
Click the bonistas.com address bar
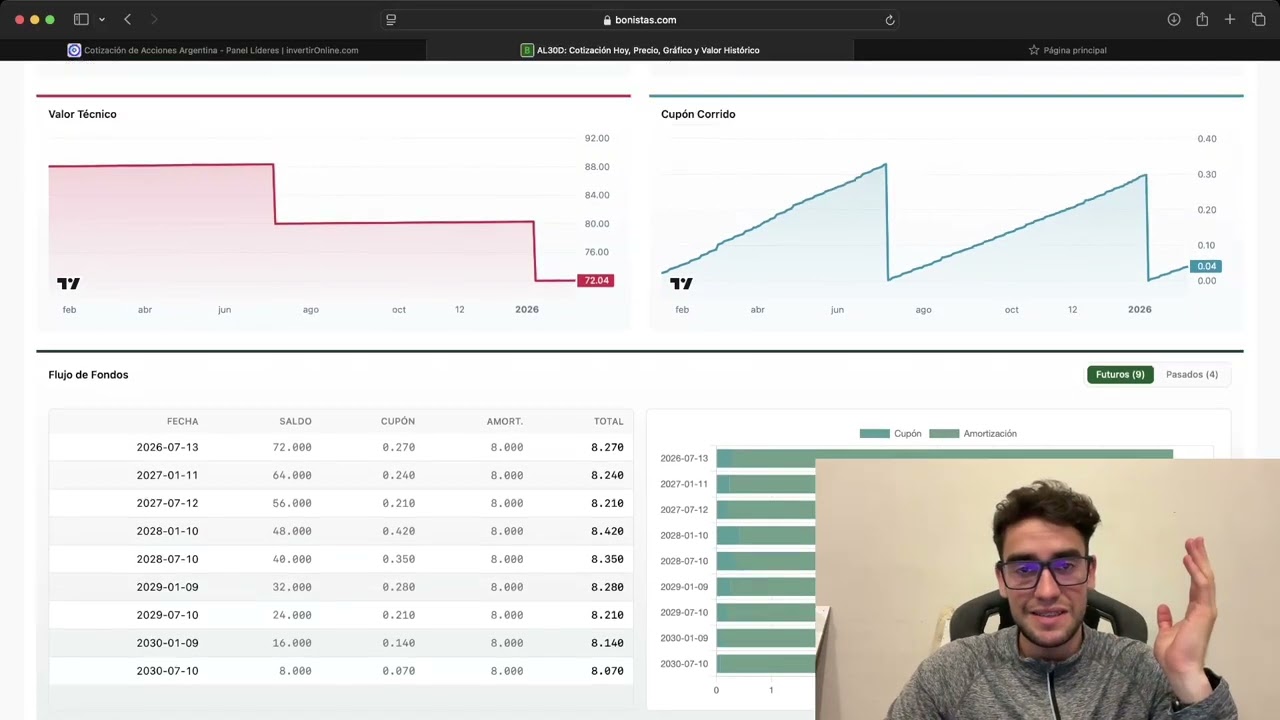click(640, 20)
